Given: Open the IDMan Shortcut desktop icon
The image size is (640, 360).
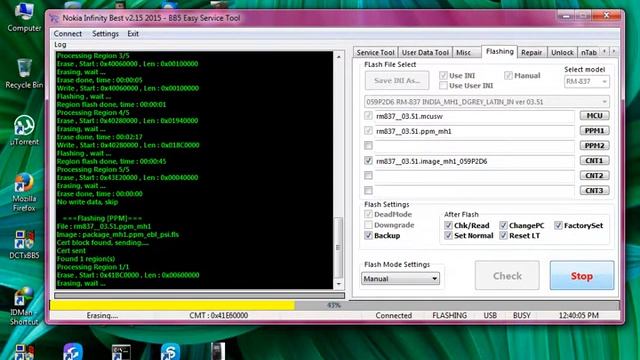Looking at the screenshot, I should 24,305.
